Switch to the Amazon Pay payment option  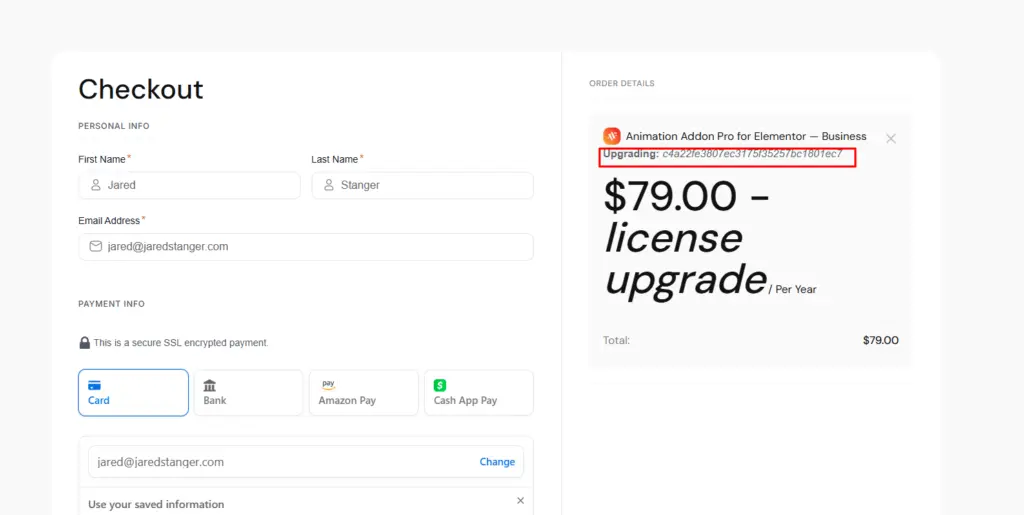point(363,393)
